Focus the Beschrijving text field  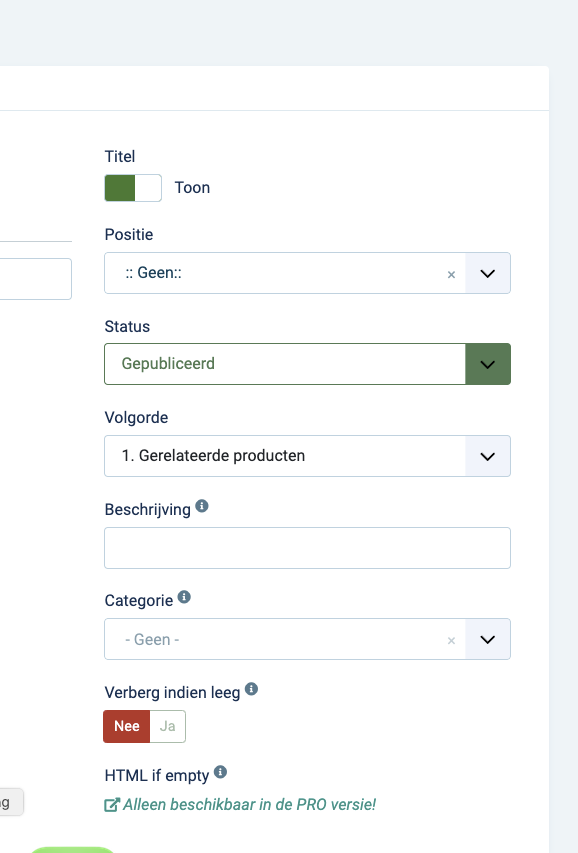[x=308, y=548]
